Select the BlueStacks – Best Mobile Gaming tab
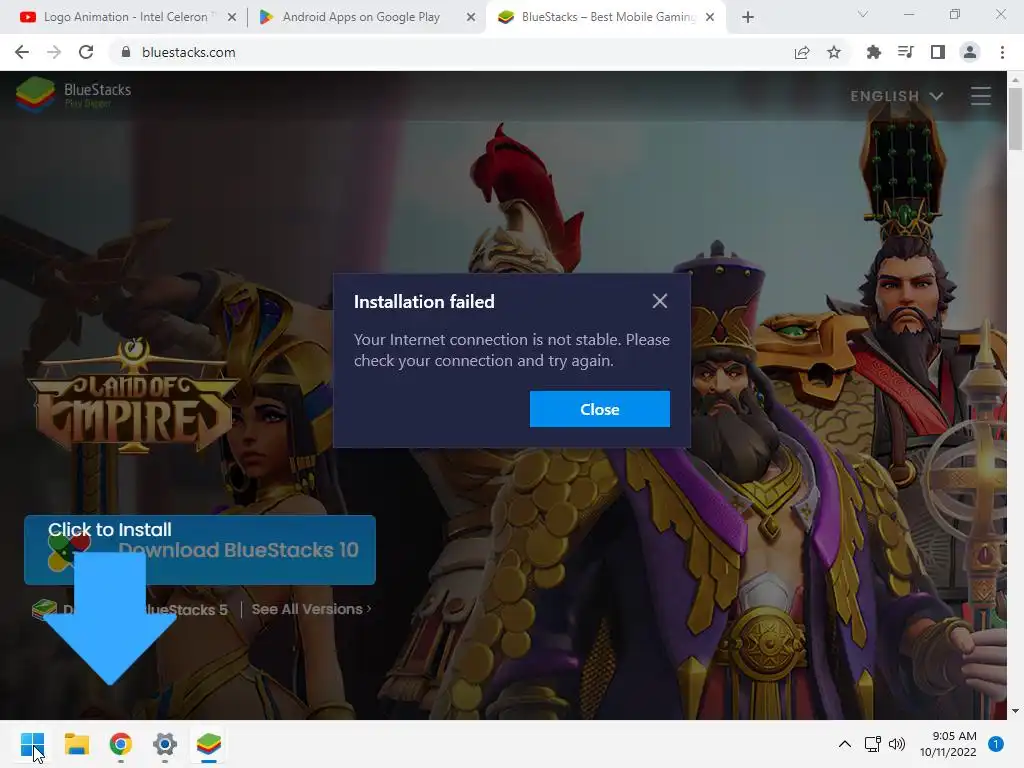1024x768 pixels. [607, 17]
